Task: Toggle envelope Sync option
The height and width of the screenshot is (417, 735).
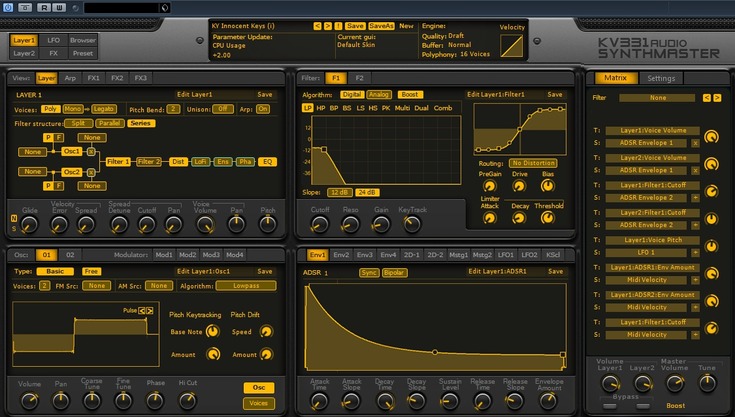Action: (369, 273)
